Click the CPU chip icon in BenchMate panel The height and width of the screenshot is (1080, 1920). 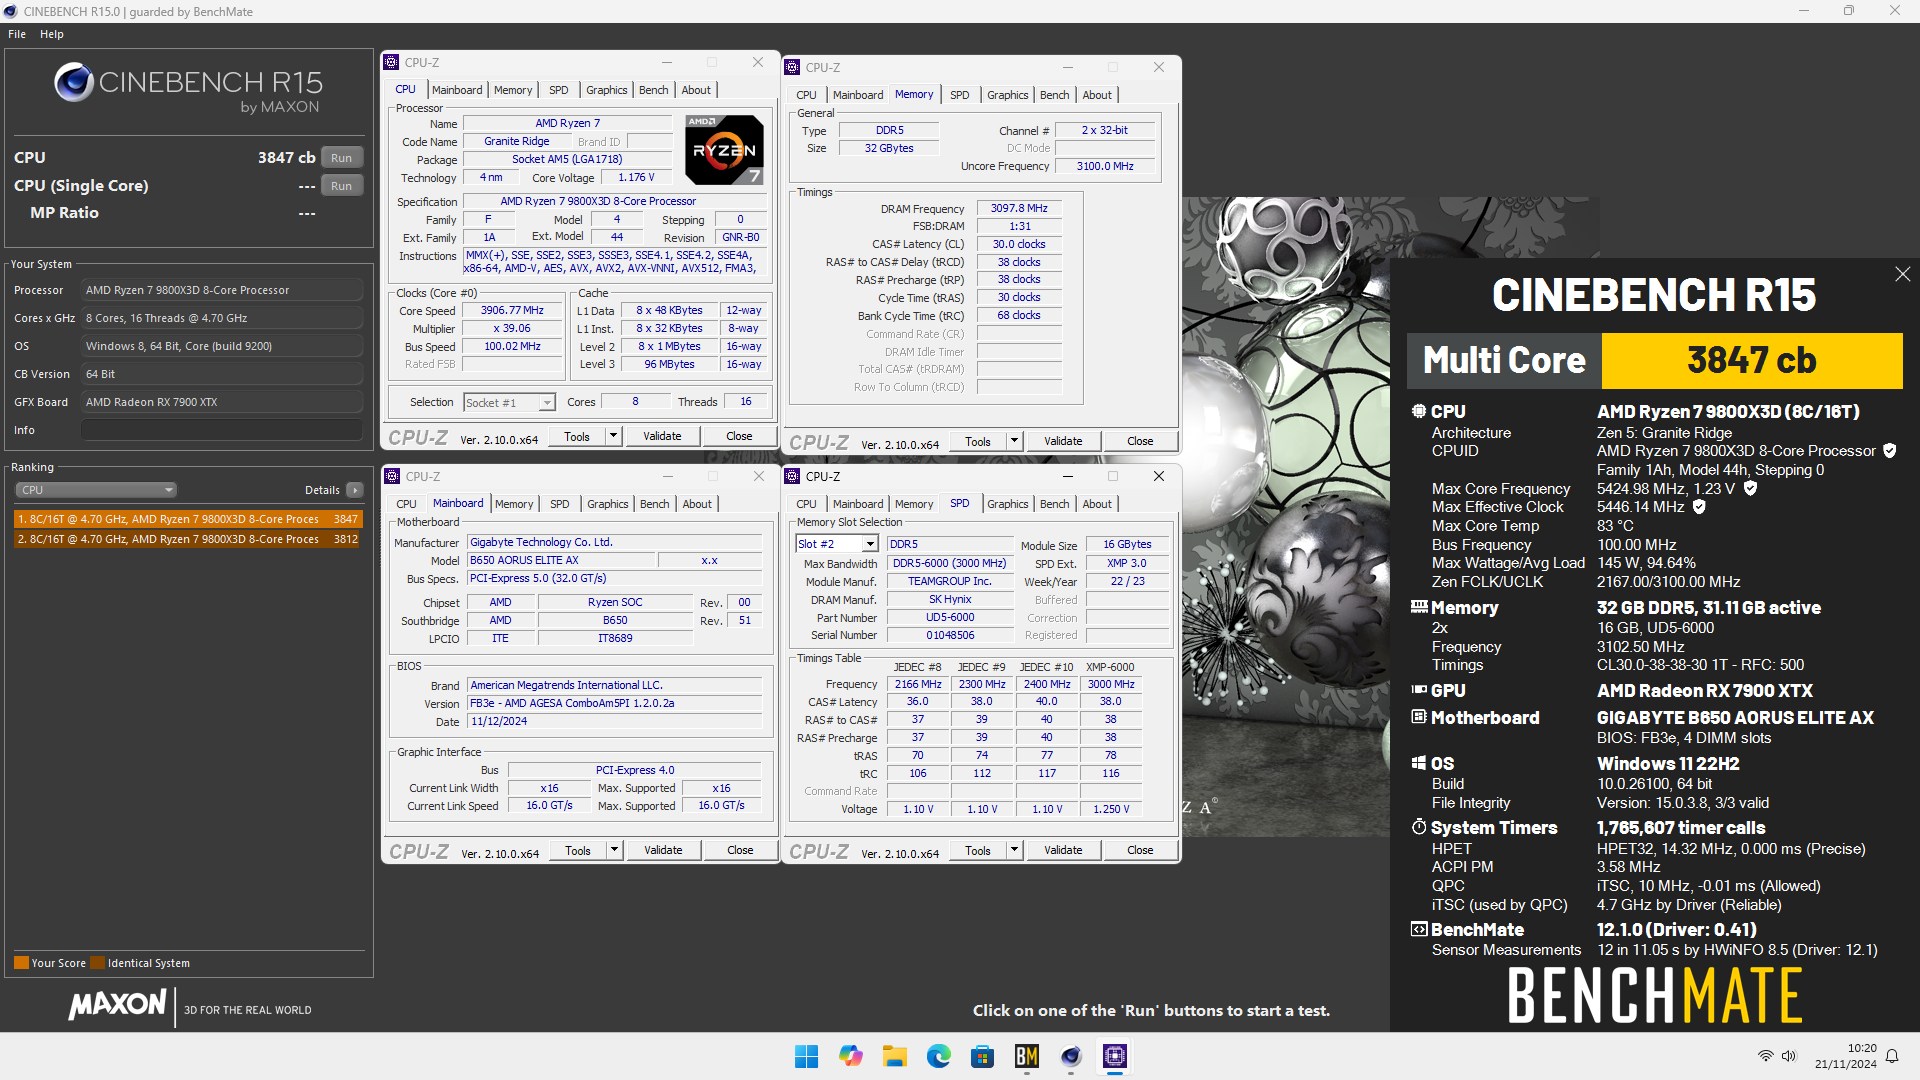[1418, 411]
